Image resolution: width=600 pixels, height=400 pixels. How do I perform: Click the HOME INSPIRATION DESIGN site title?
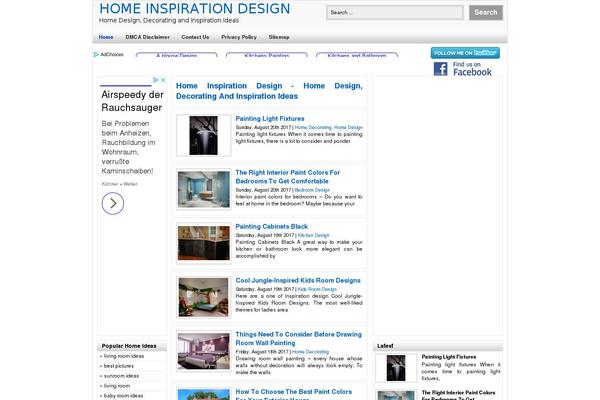click(195, 8)
